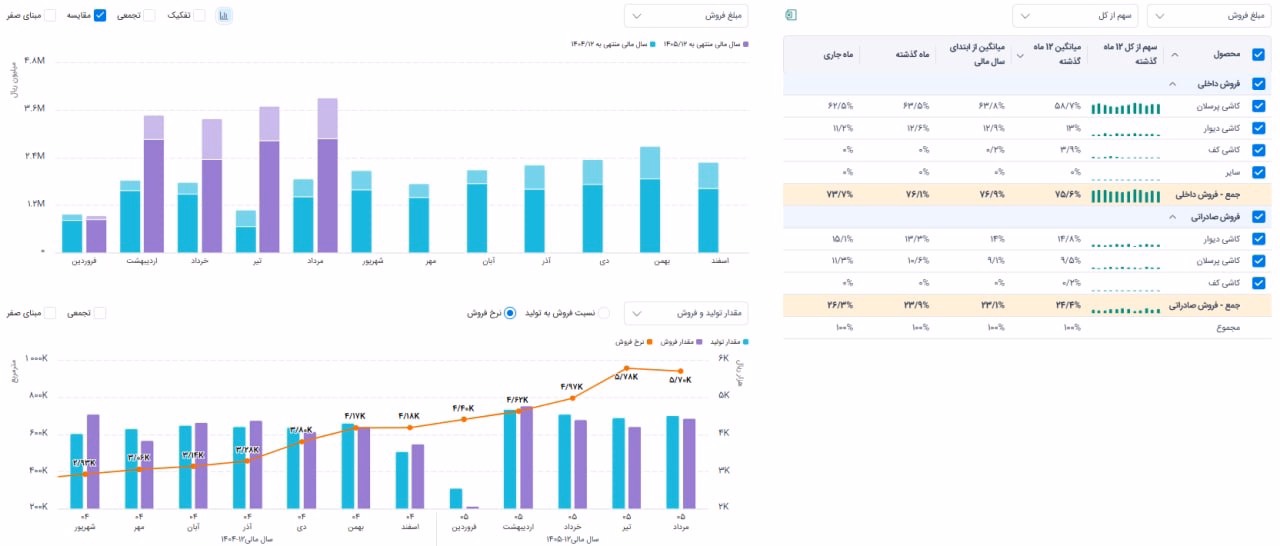Click sparkline in جمع - فروش داخلی row
The image size is (1280, 546).
click(x=1124, y=195)
